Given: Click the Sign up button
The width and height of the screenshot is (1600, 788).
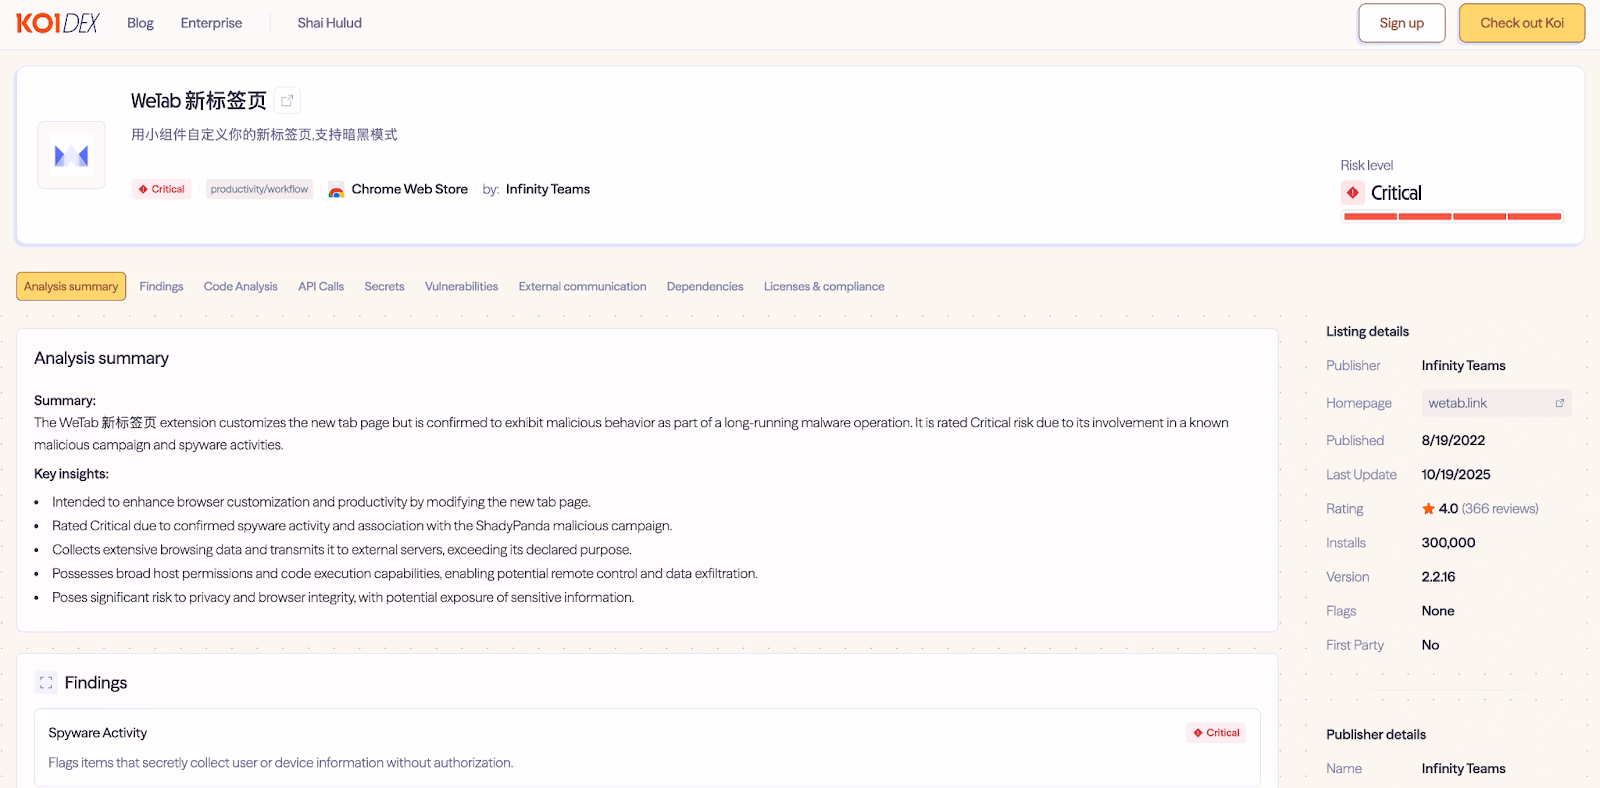Looking at the screenshot, I should [x=1401, y=23].
